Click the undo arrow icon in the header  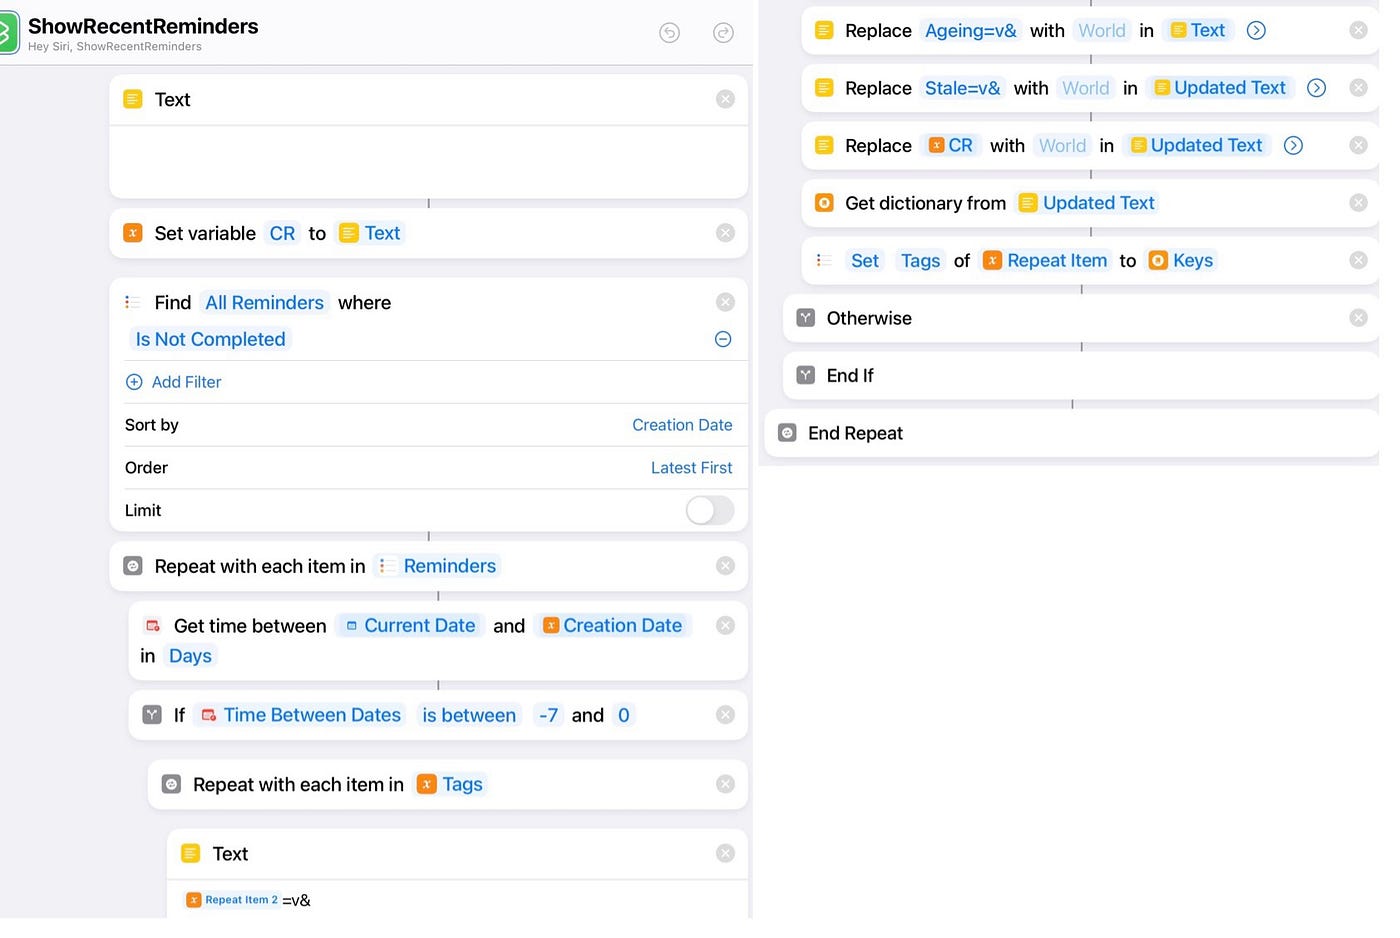coord(670,33)
